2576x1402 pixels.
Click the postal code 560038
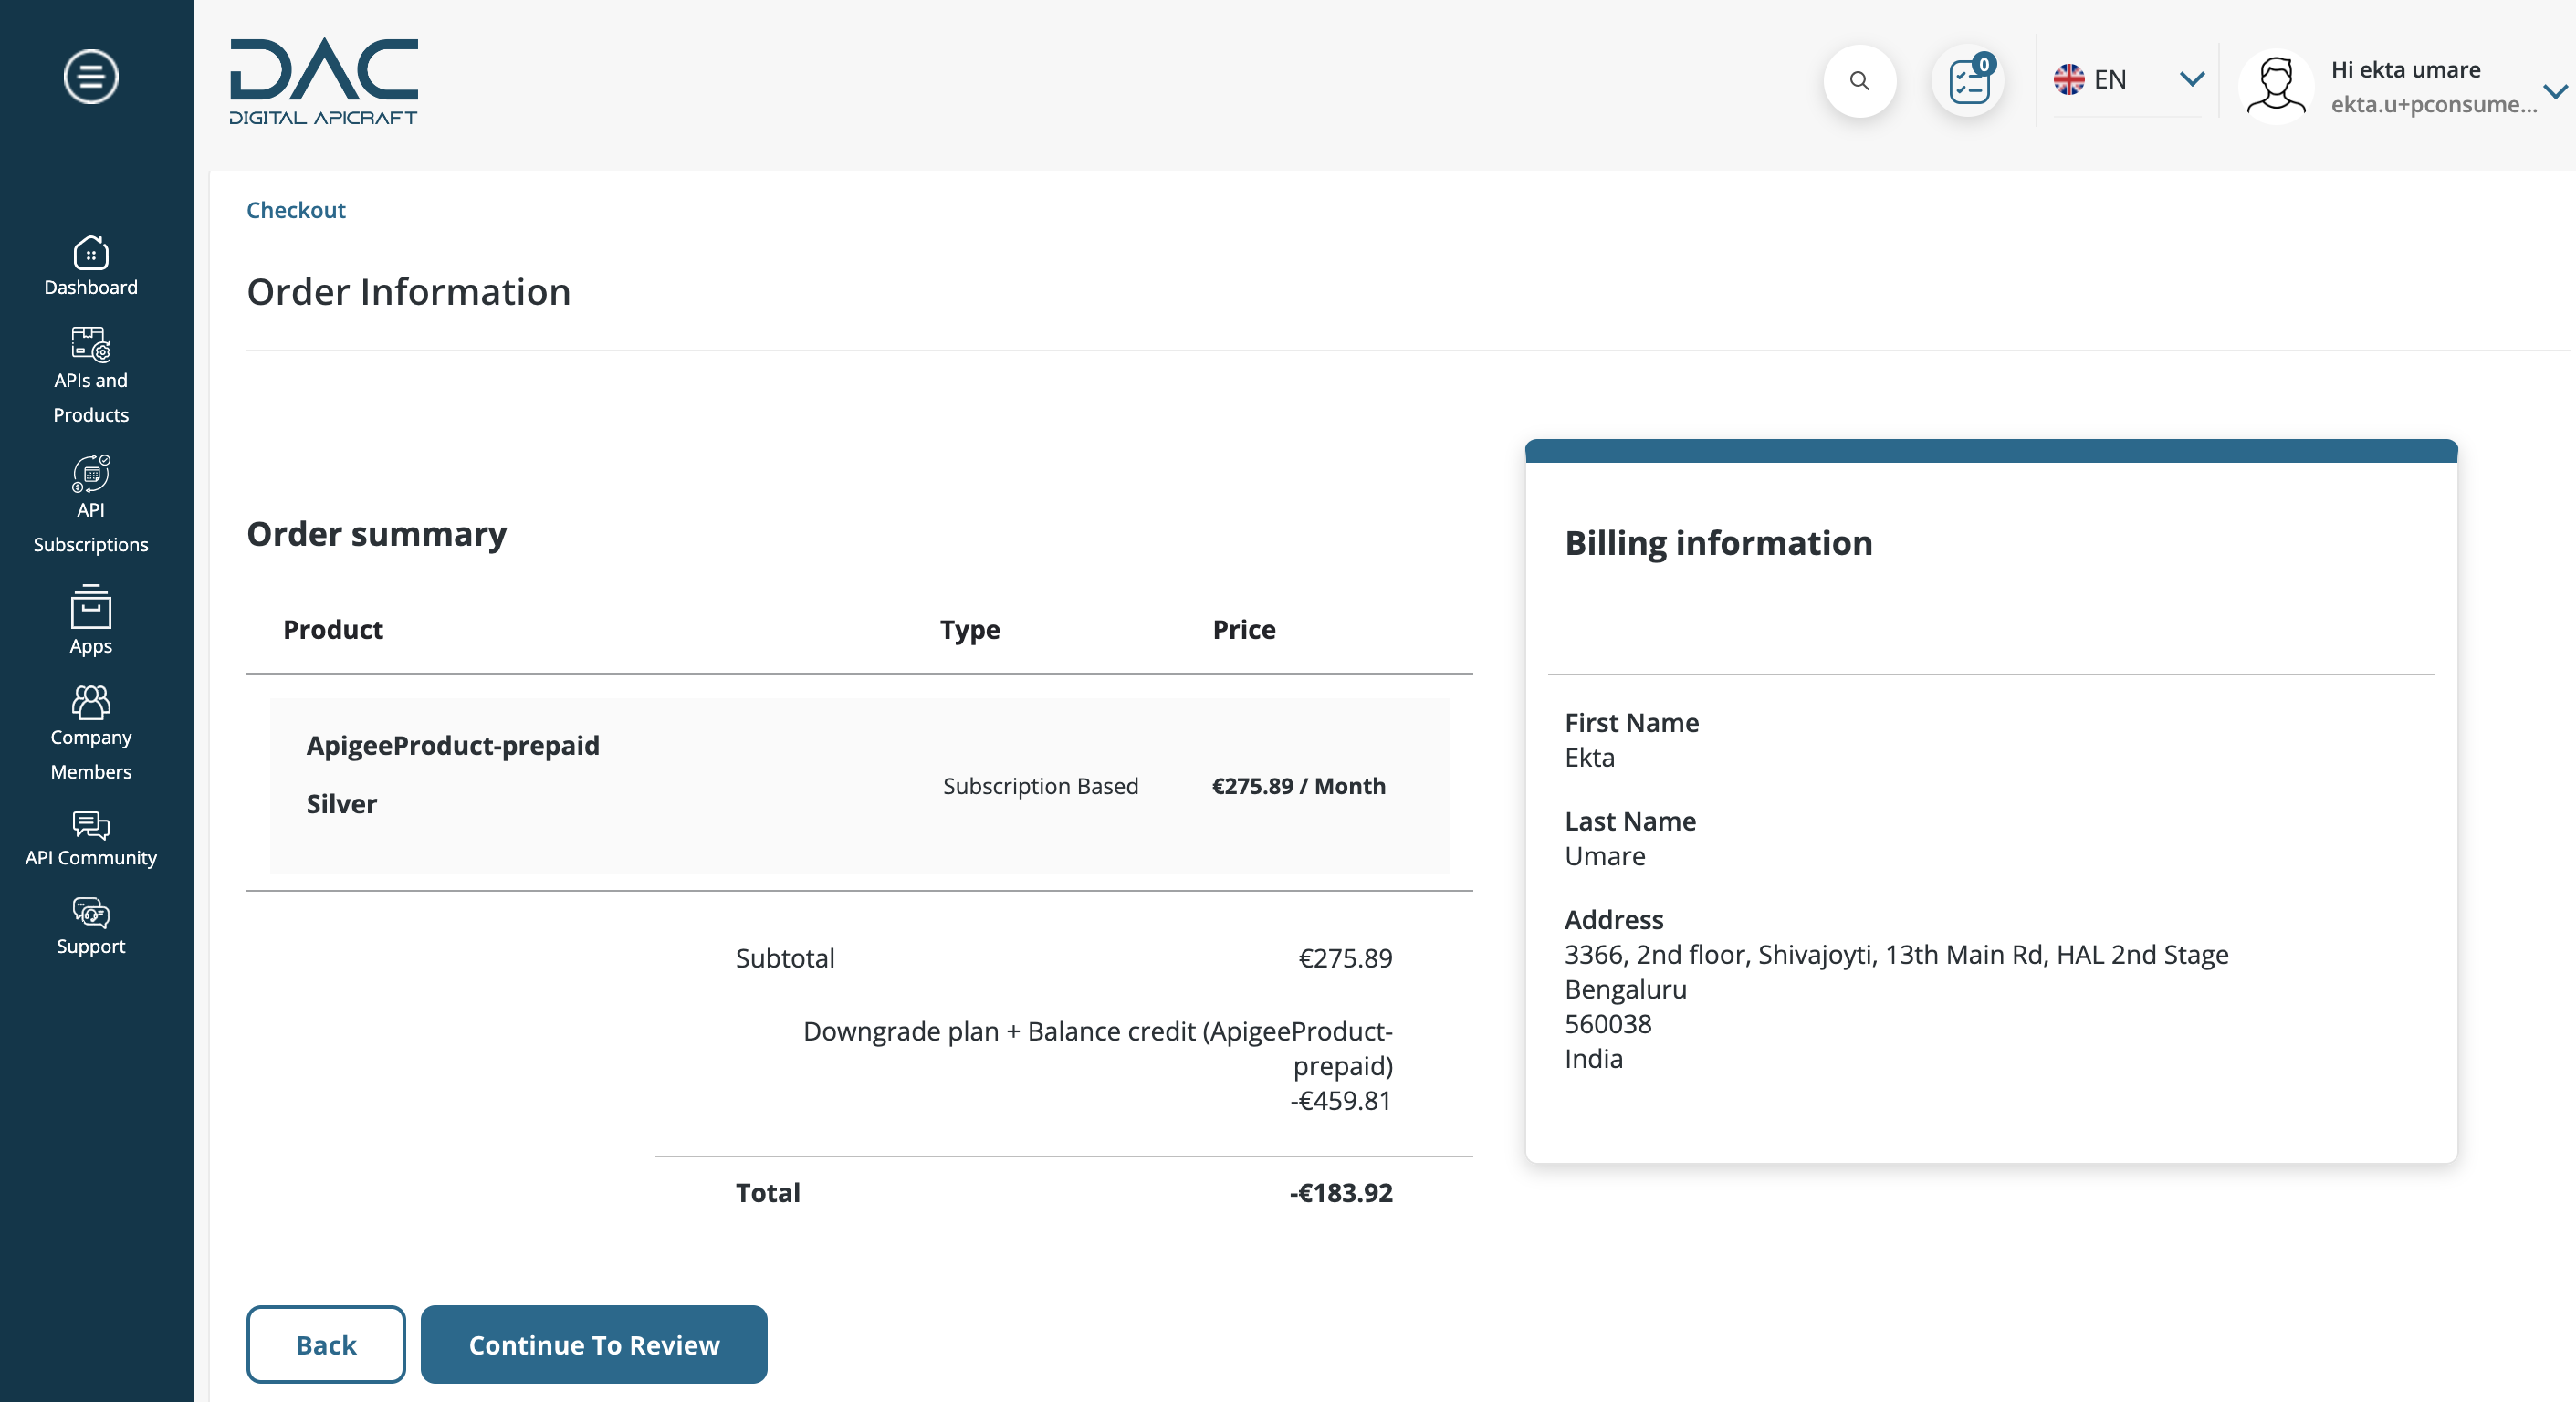click(x=1607, y=1023)
